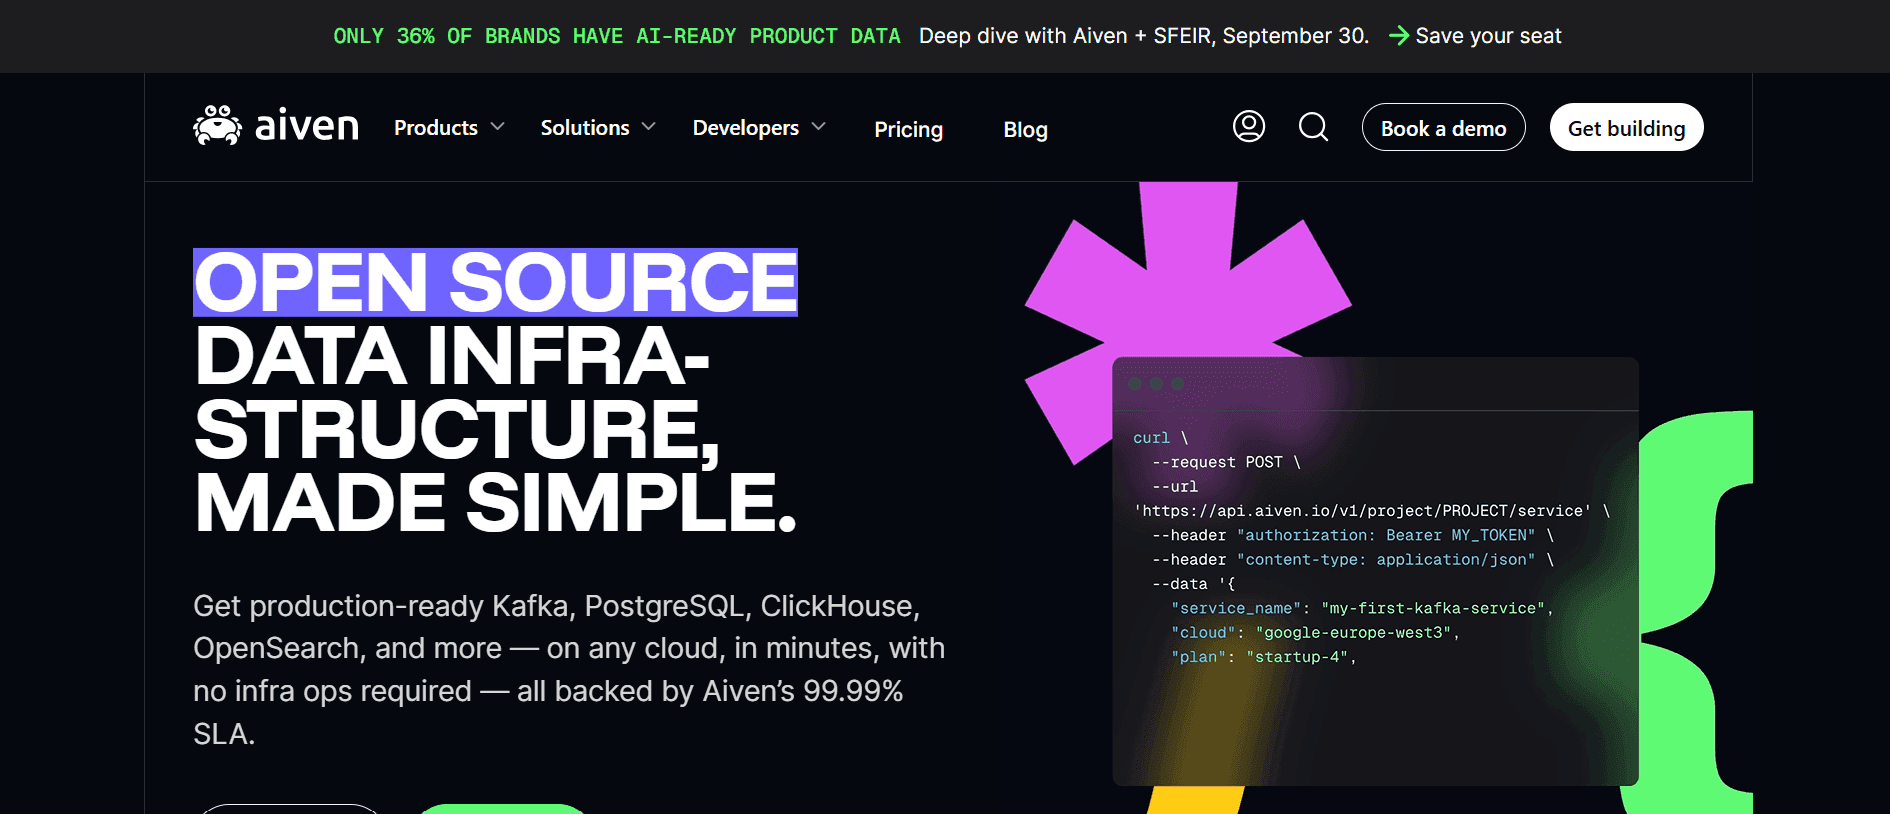Expand the Products chevron

pyautogui.click(x=498, y=127)
